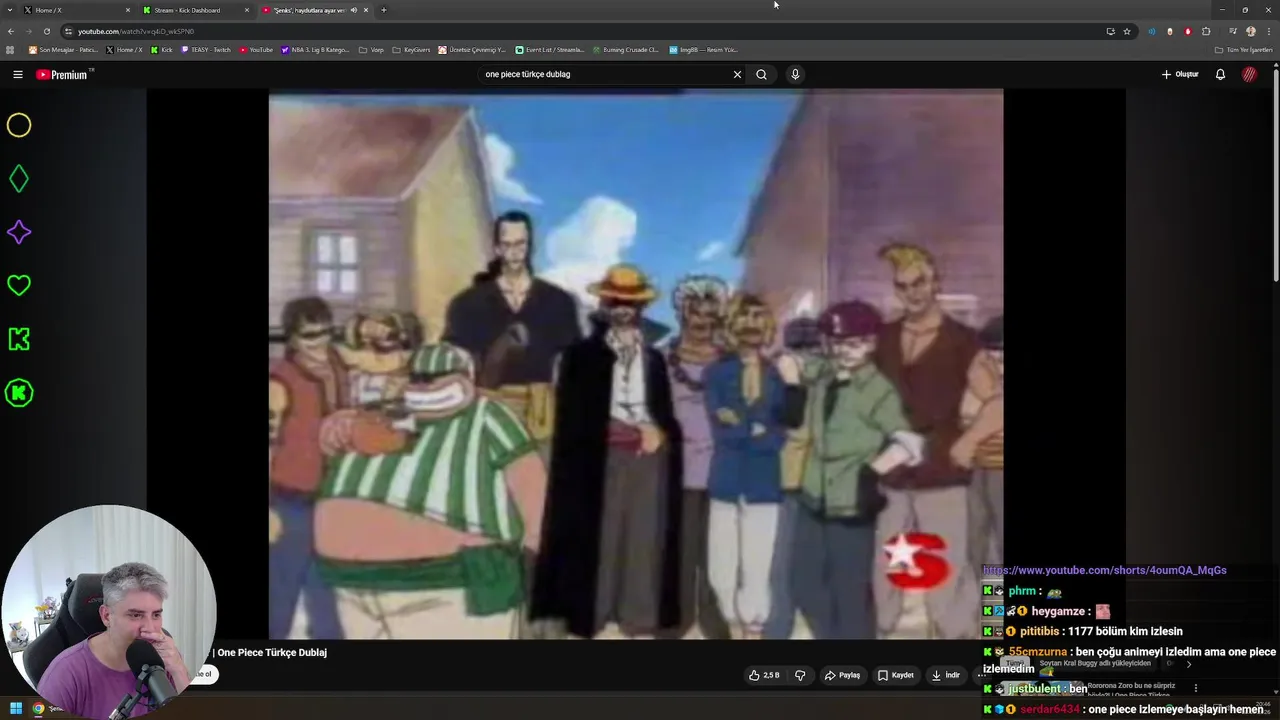Like the video (2,5 B)
The width and height of the screenshot is (1280, 720).
pyautogui.click(x=764, y=675)
